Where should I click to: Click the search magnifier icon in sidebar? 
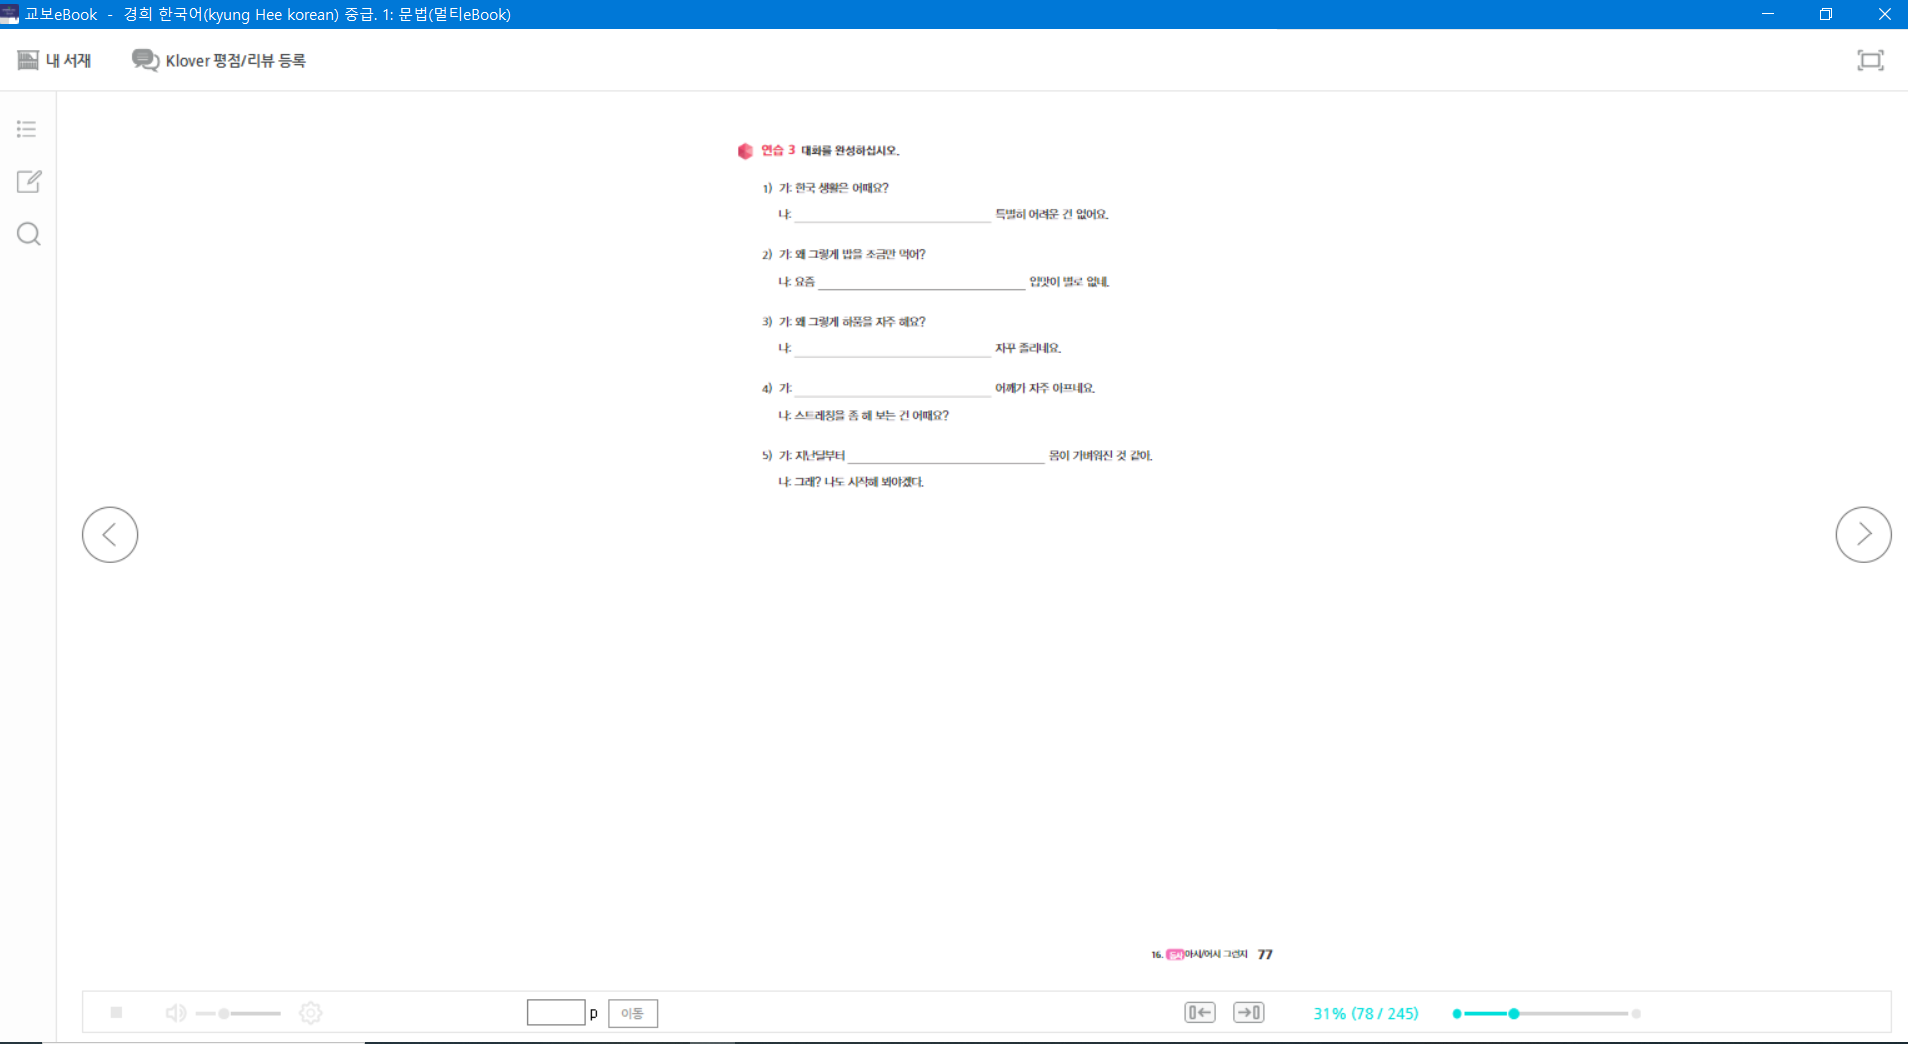[29, 234]
